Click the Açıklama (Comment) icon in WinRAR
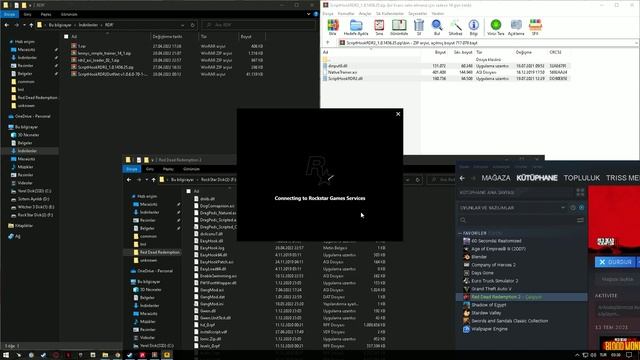 point(516,26)
